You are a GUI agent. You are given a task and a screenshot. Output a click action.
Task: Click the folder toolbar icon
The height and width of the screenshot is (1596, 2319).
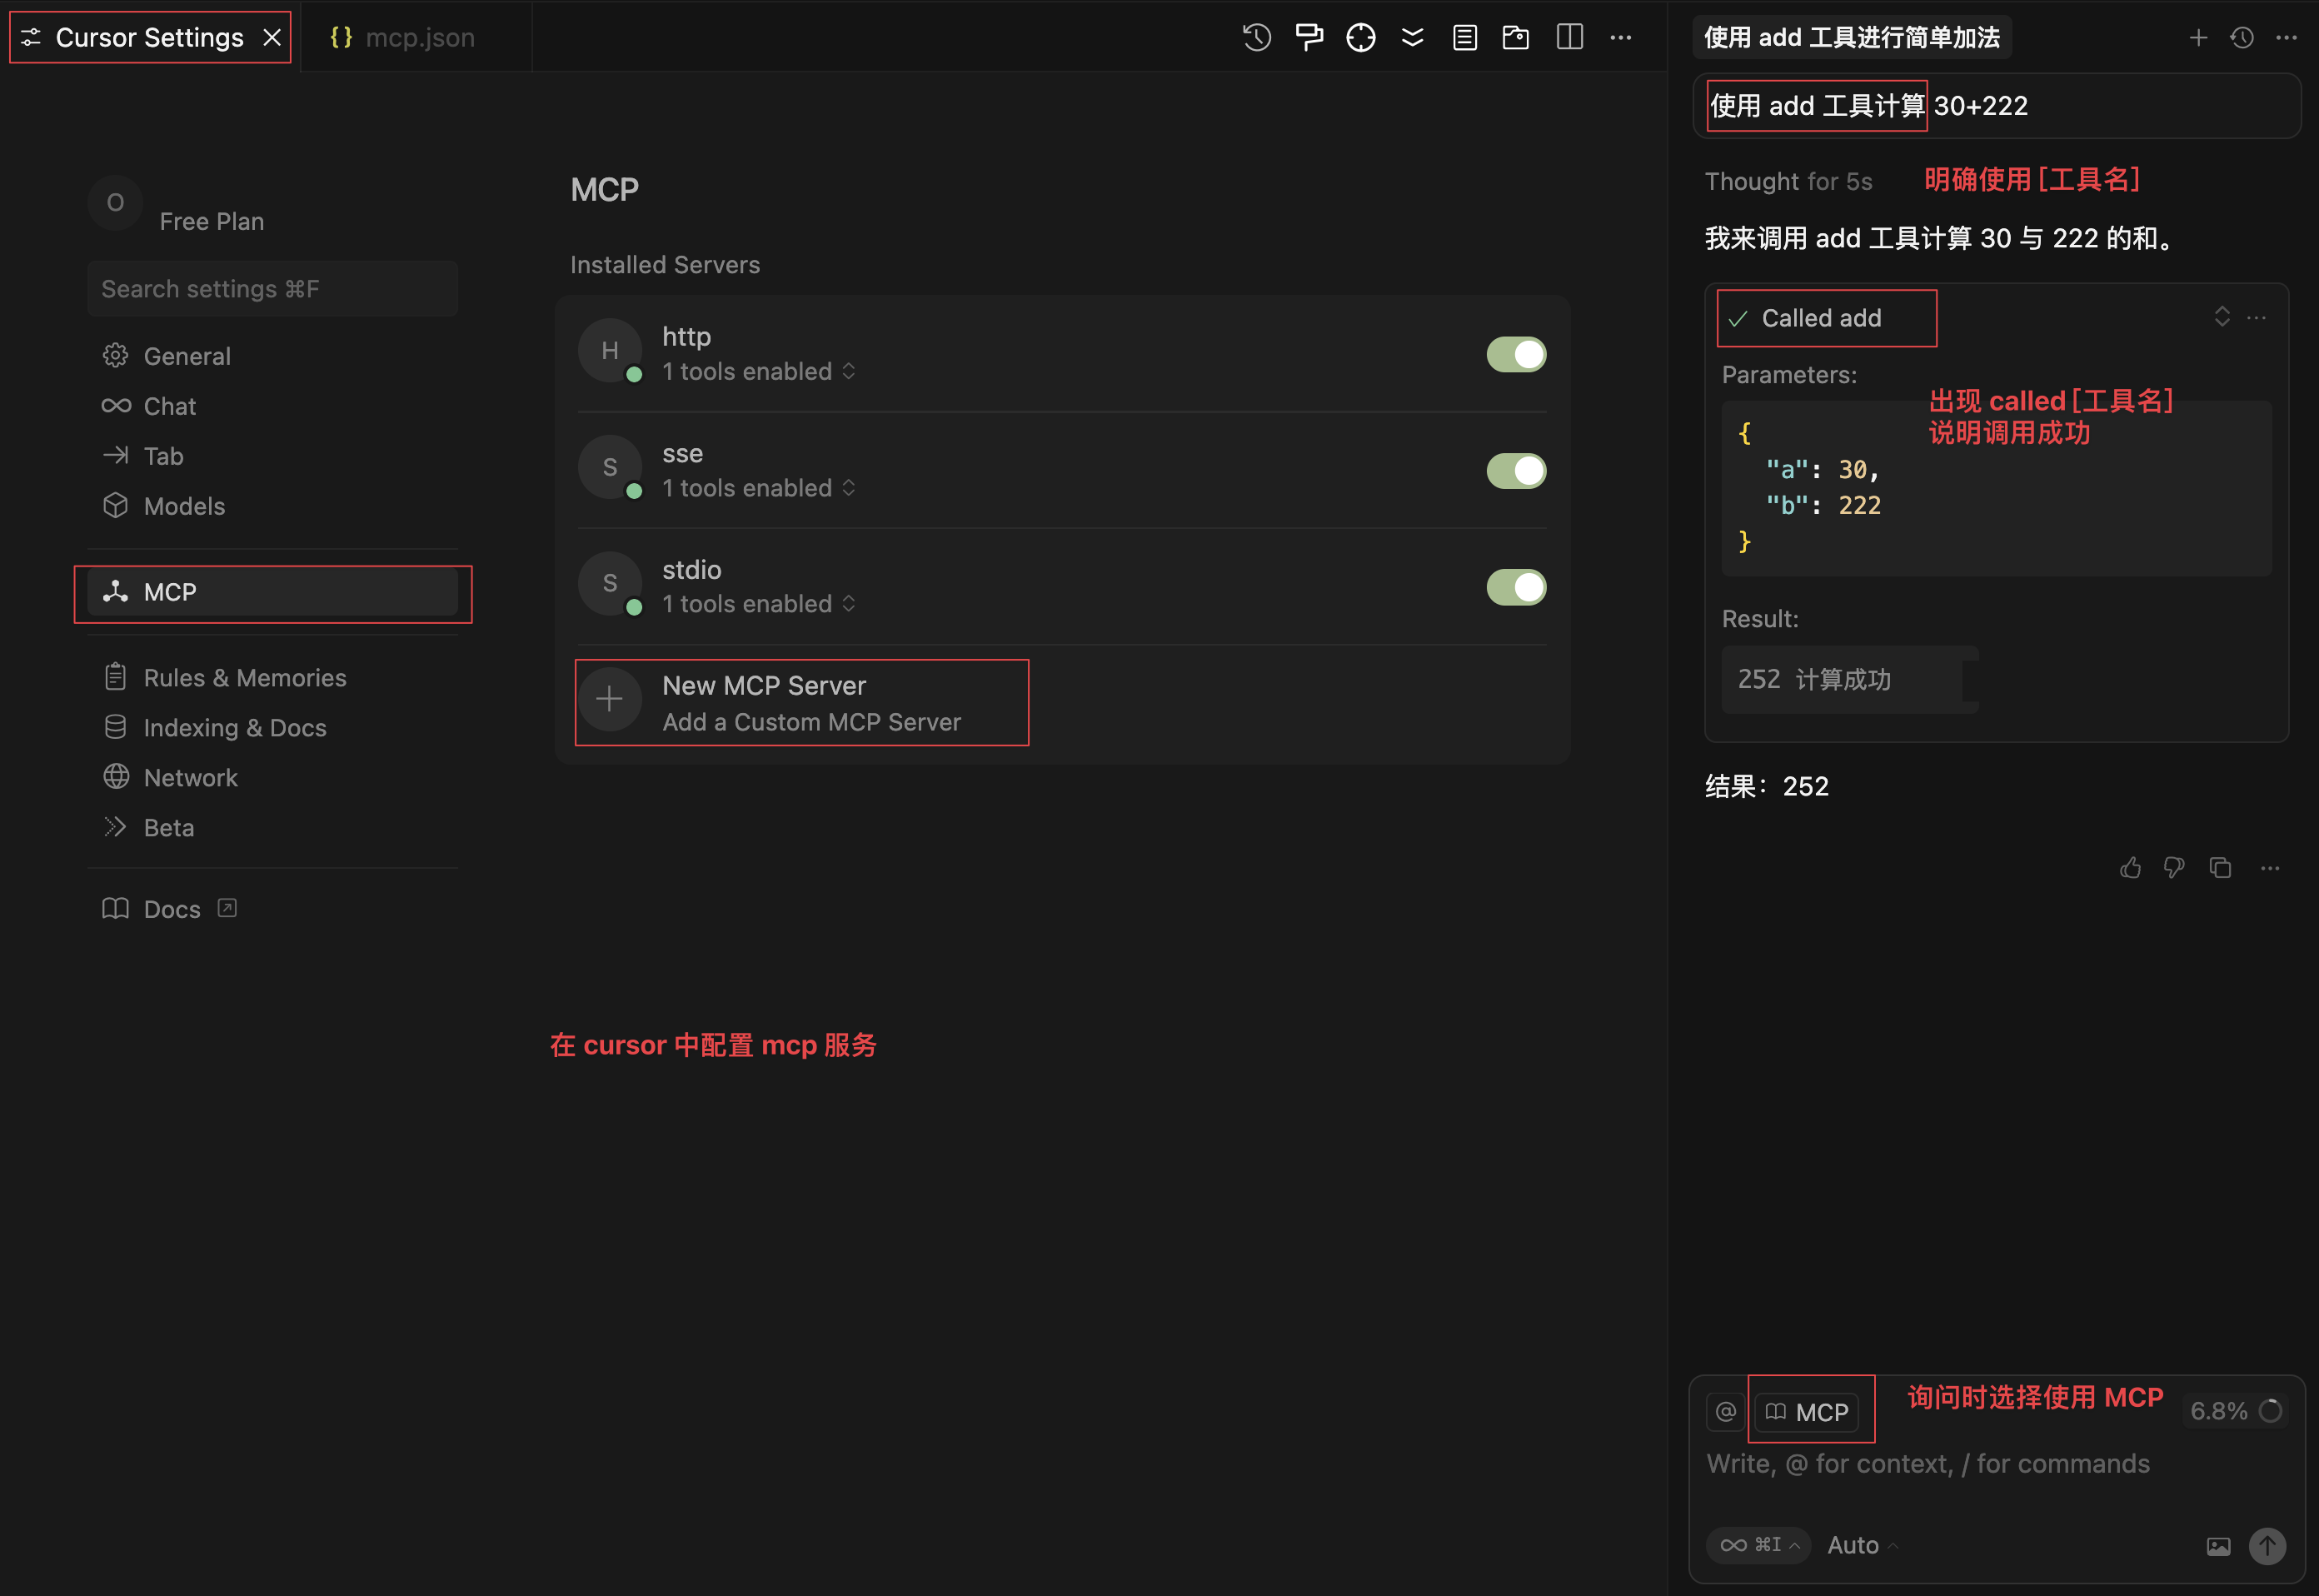[1516, 38]
